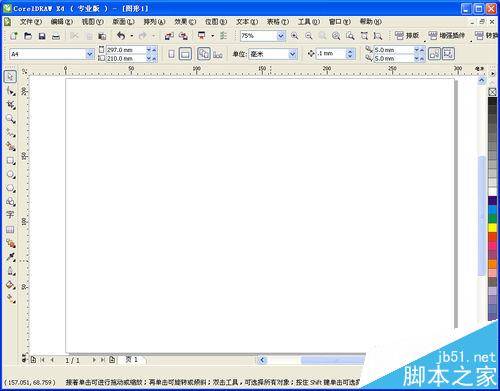Select the Polygon tool
500x391 pixels.
coord(10,188)
